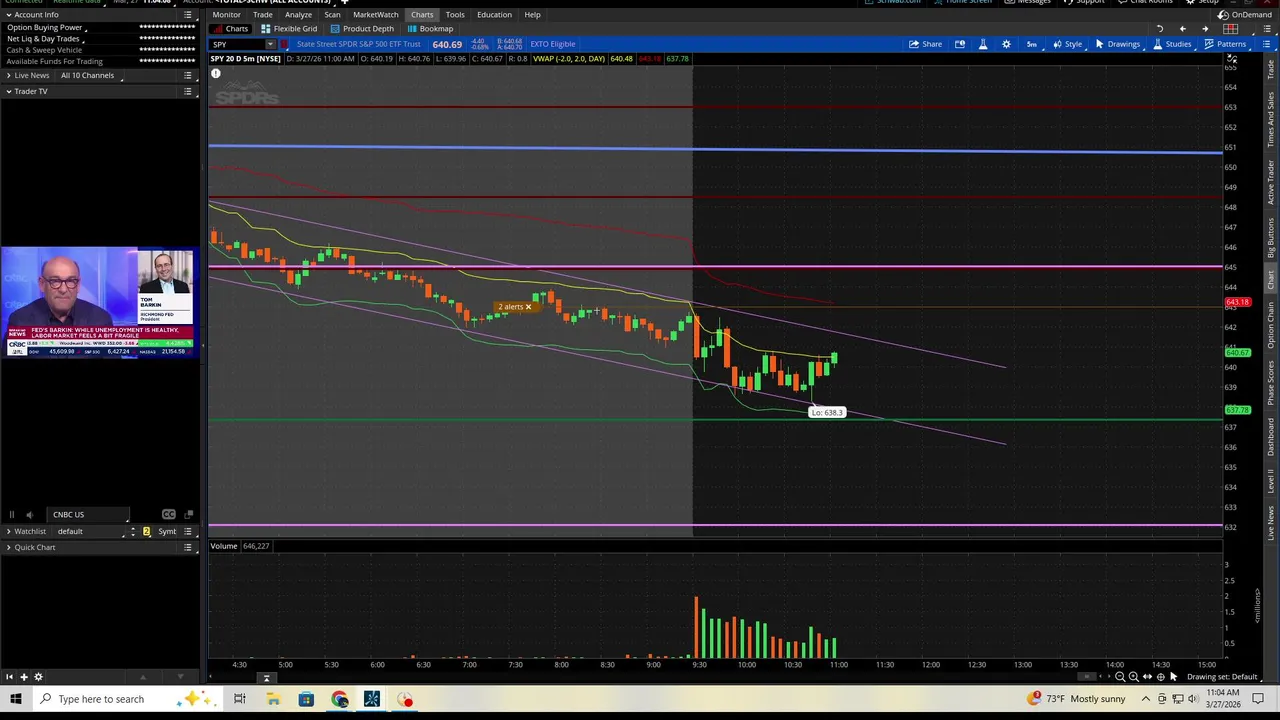The image size is (1280, 720).
Task: Toggle closed captions CC button
Action: [x=169, y=515]
